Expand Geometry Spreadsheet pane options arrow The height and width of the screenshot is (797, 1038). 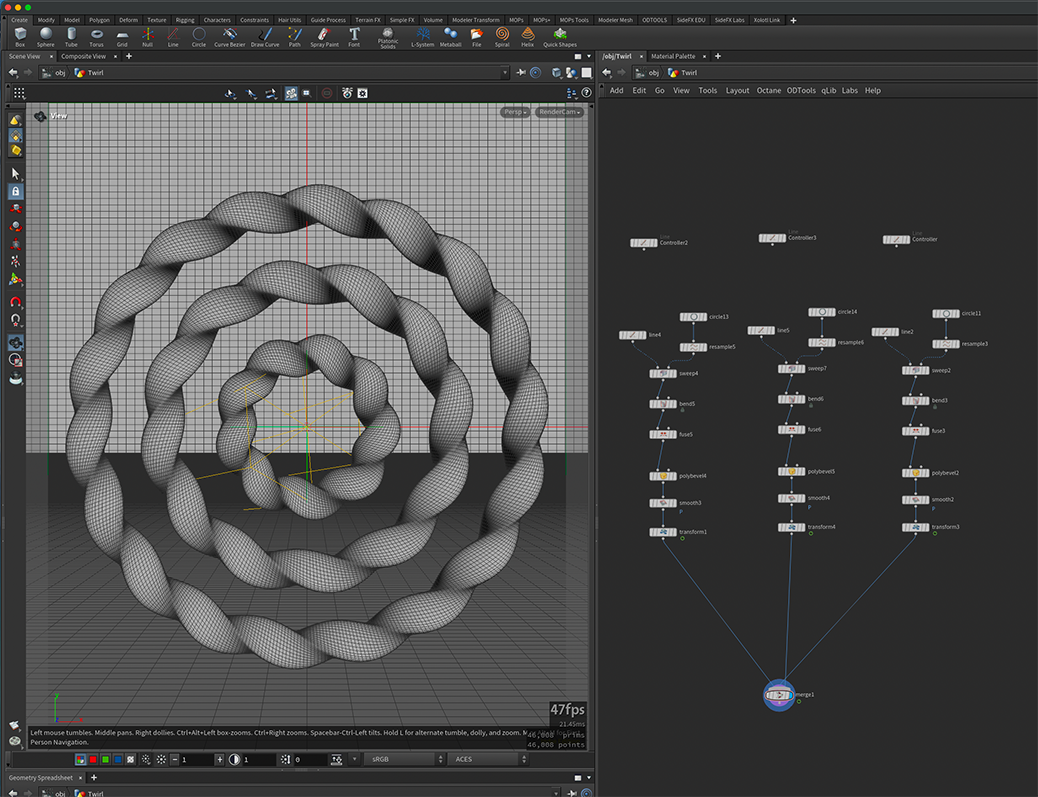589,778
